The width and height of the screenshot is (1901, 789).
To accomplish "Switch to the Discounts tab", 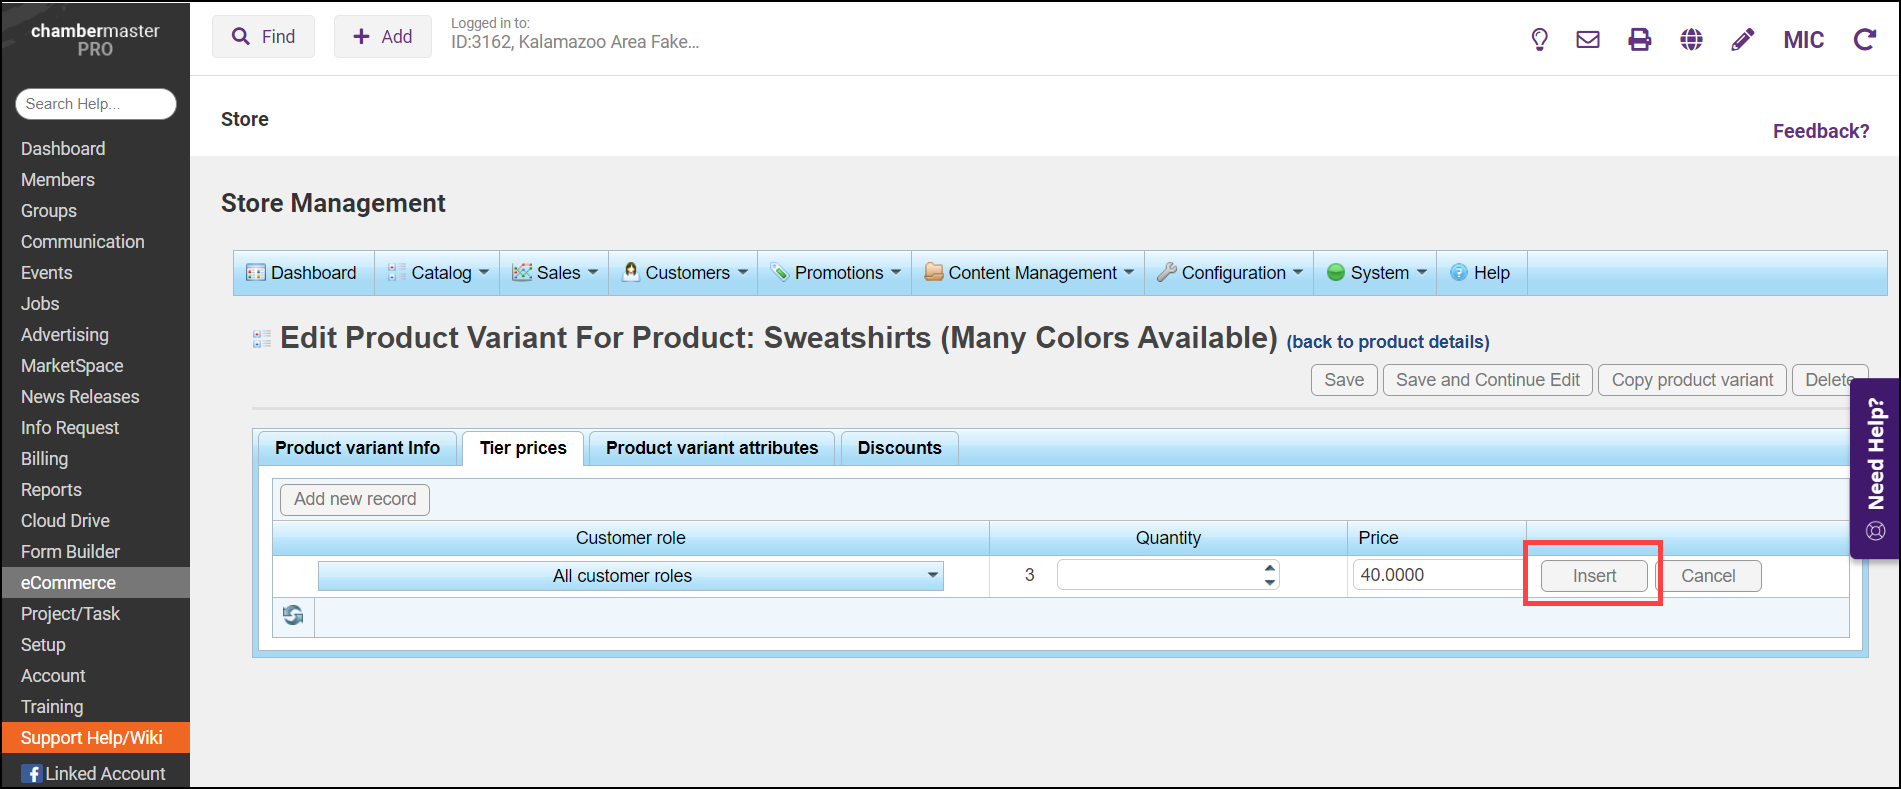I will [899, 448].
